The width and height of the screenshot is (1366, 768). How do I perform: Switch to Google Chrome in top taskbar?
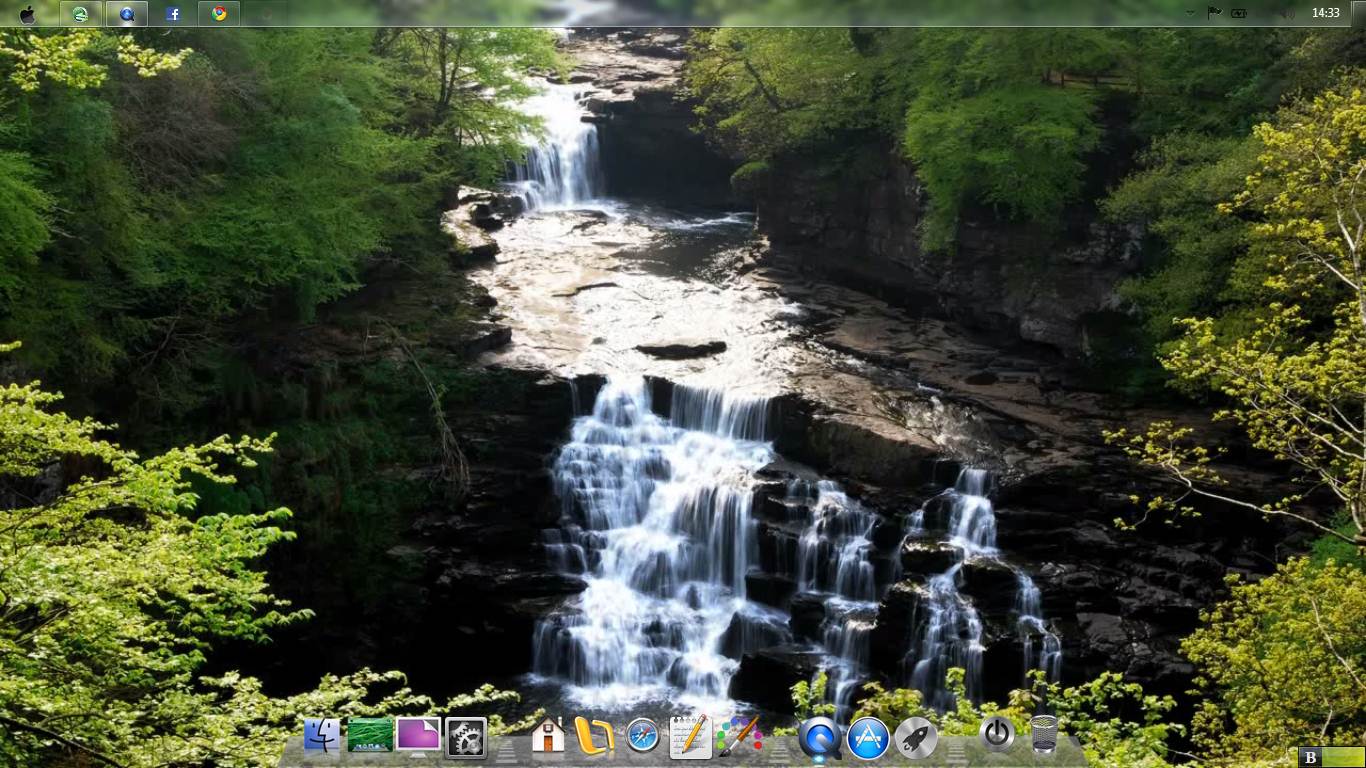(x=219, y=14)
